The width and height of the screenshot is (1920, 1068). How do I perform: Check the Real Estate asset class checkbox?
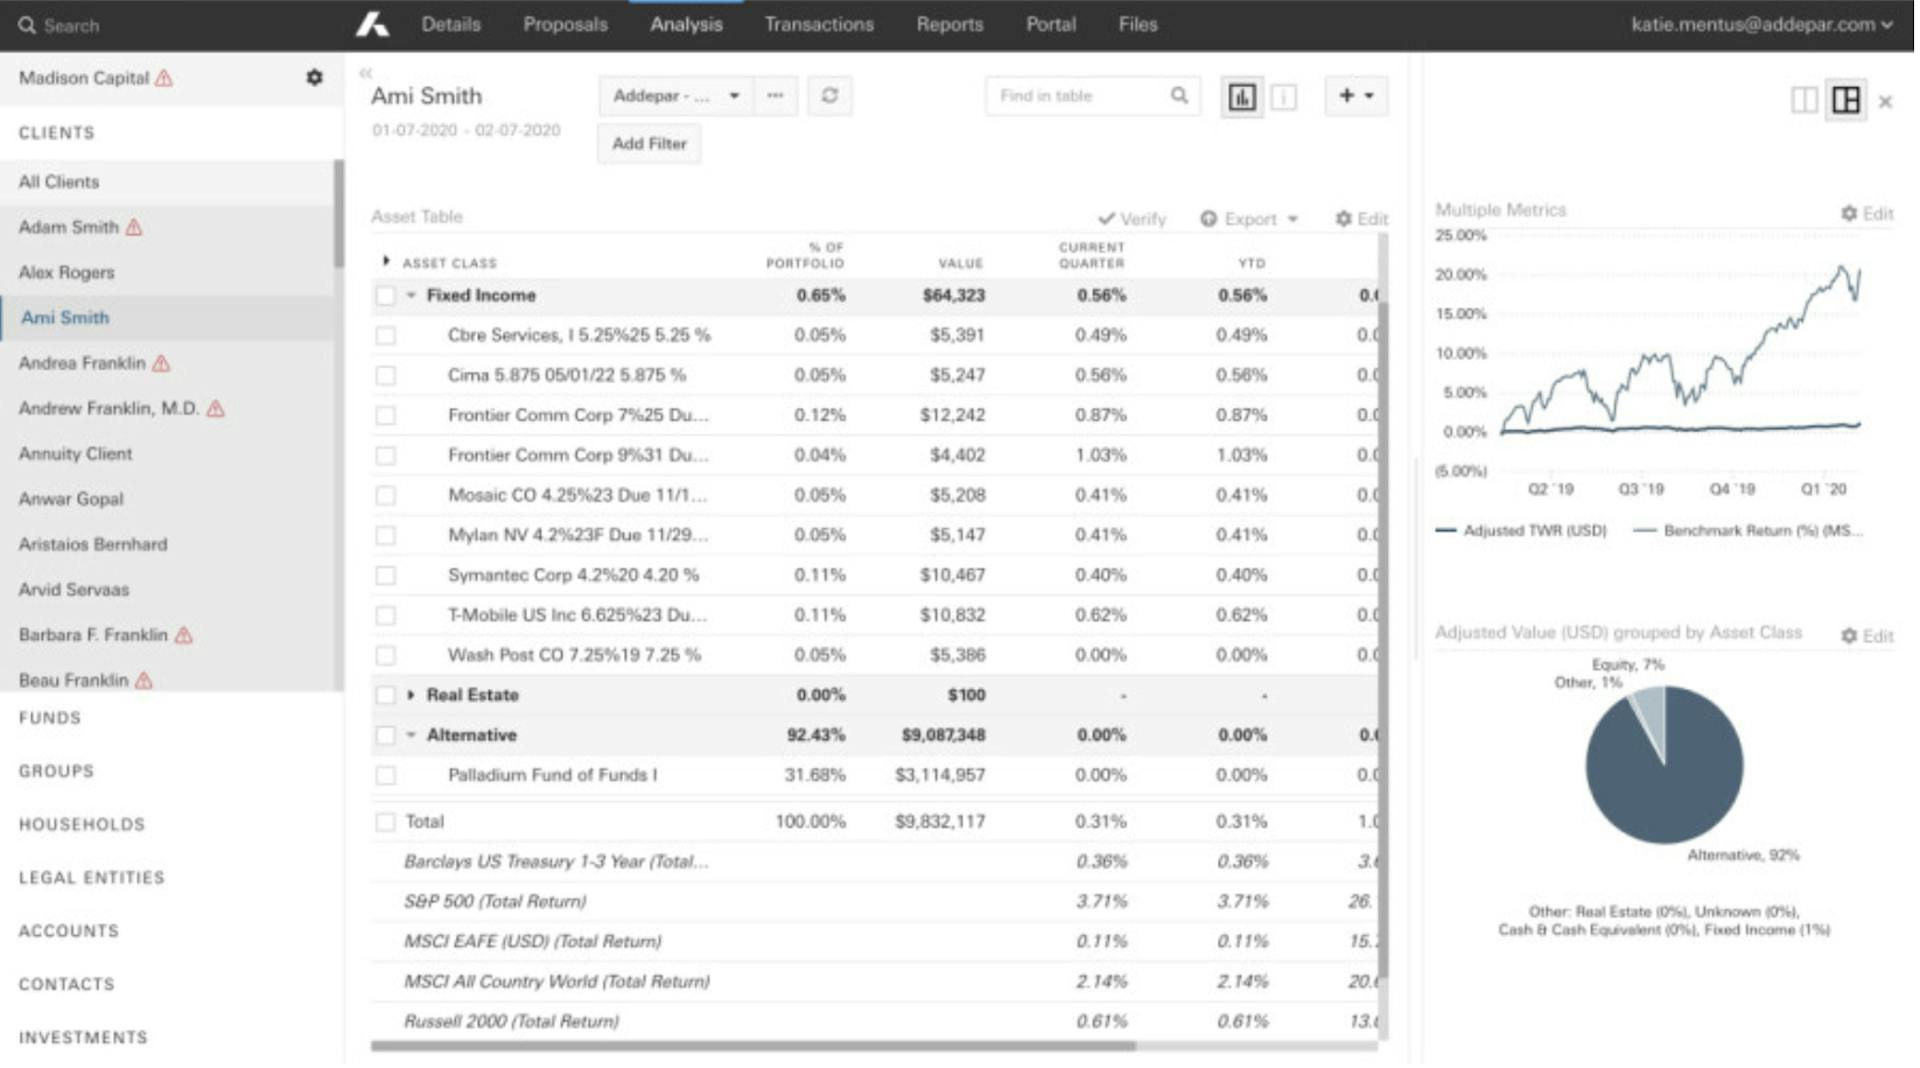click(386, 694)
